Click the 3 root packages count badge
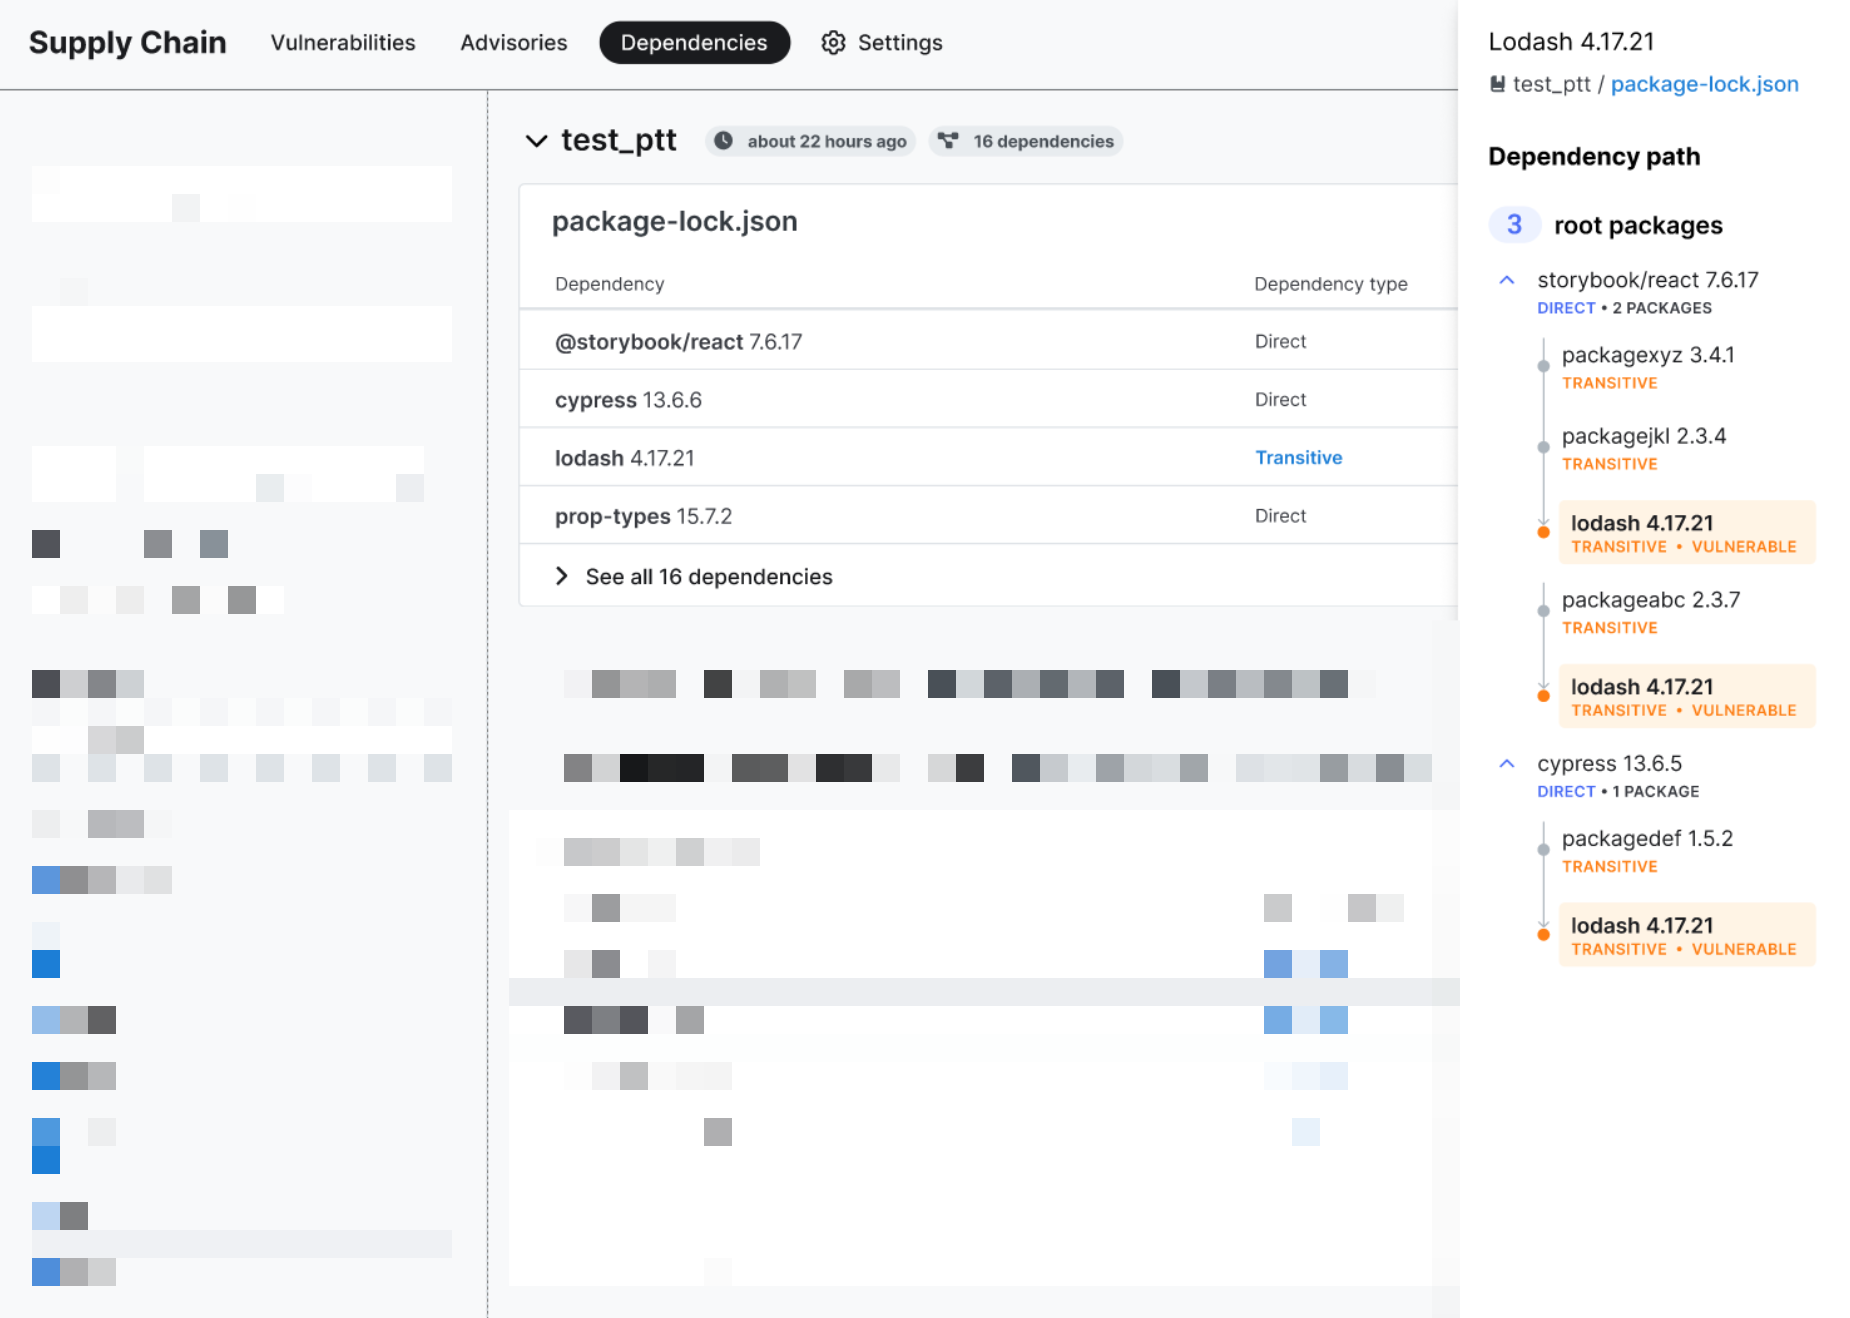The width and height of the screenshot is (1850, 1318). point(1514,225)
